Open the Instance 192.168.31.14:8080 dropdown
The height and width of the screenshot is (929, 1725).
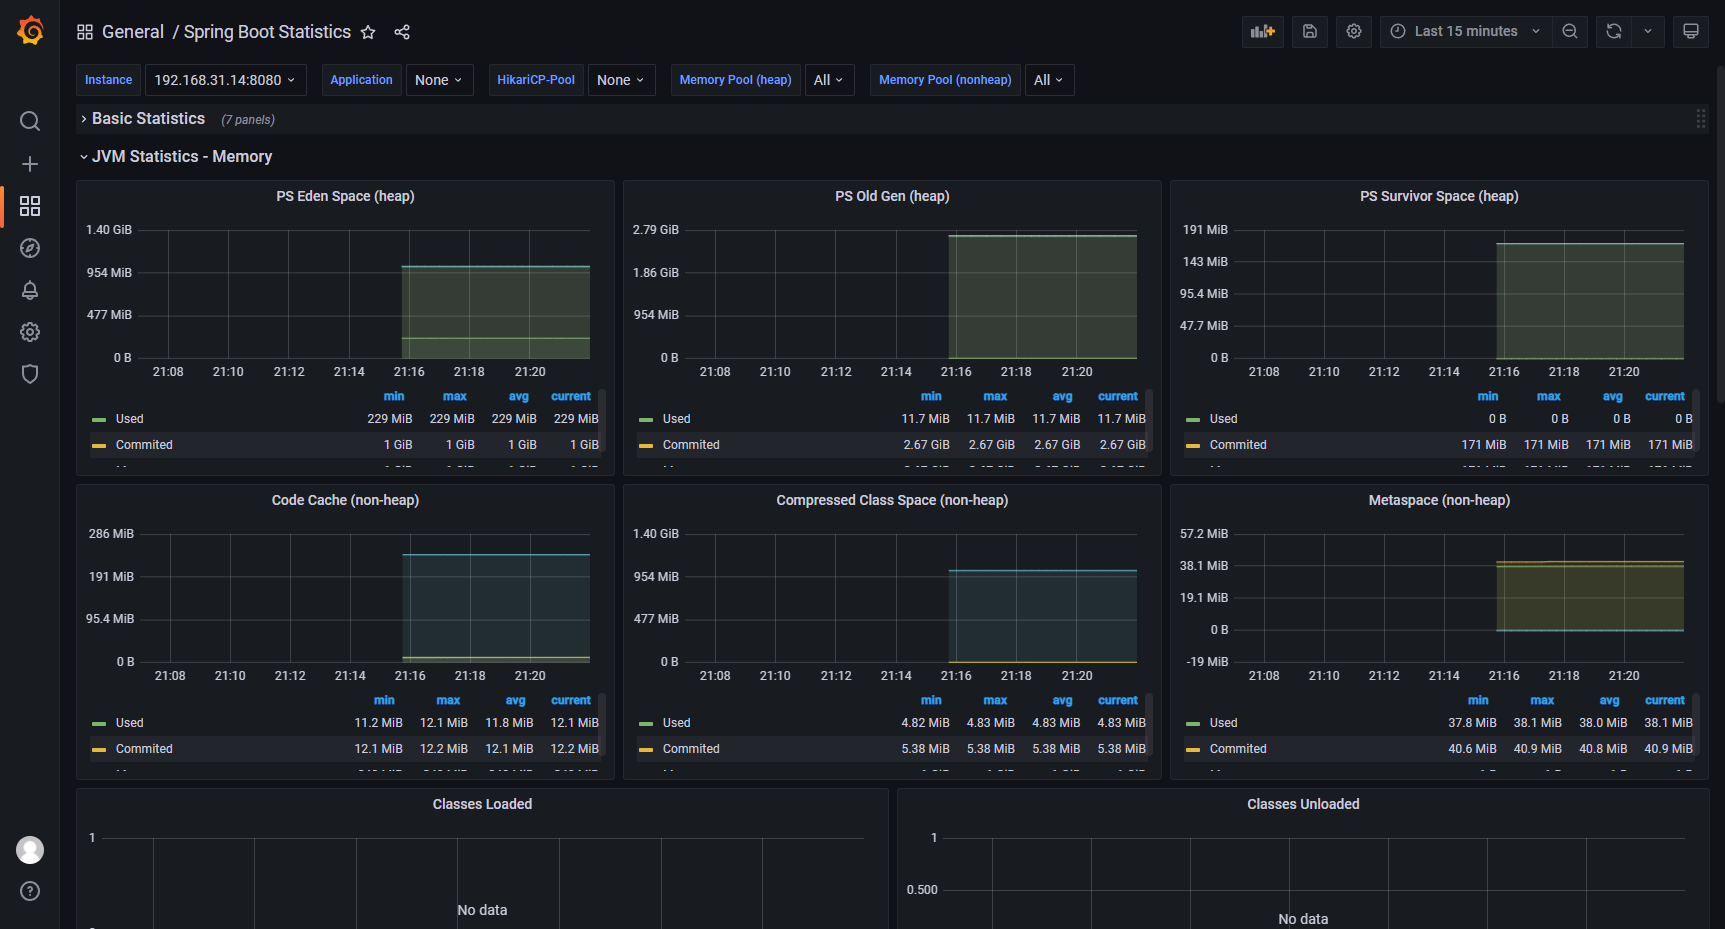[x=225, y=80]
